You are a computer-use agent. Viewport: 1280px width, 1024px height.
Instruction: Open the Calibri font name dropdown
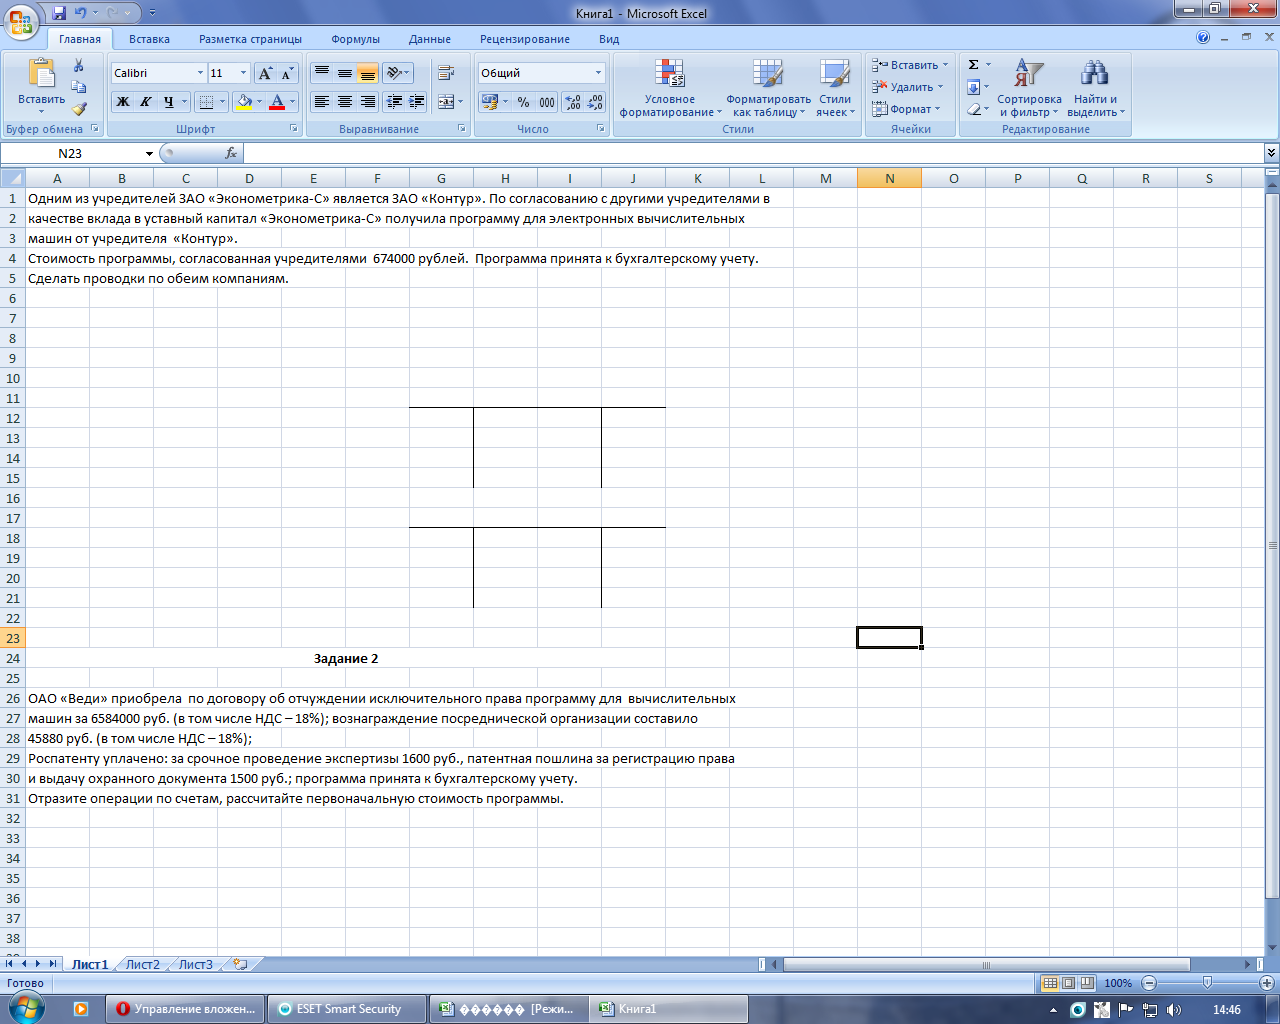(200, 73)
